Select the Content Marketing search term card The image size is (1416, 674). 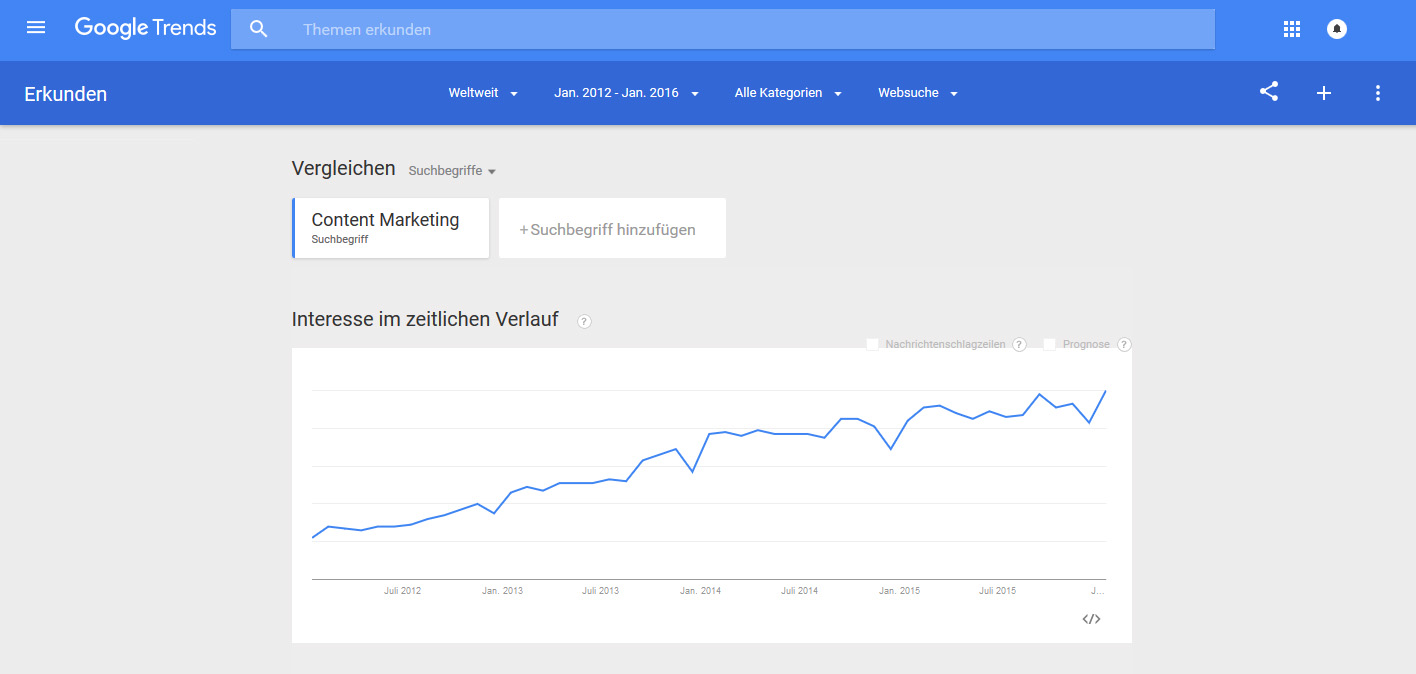(391, 228)
